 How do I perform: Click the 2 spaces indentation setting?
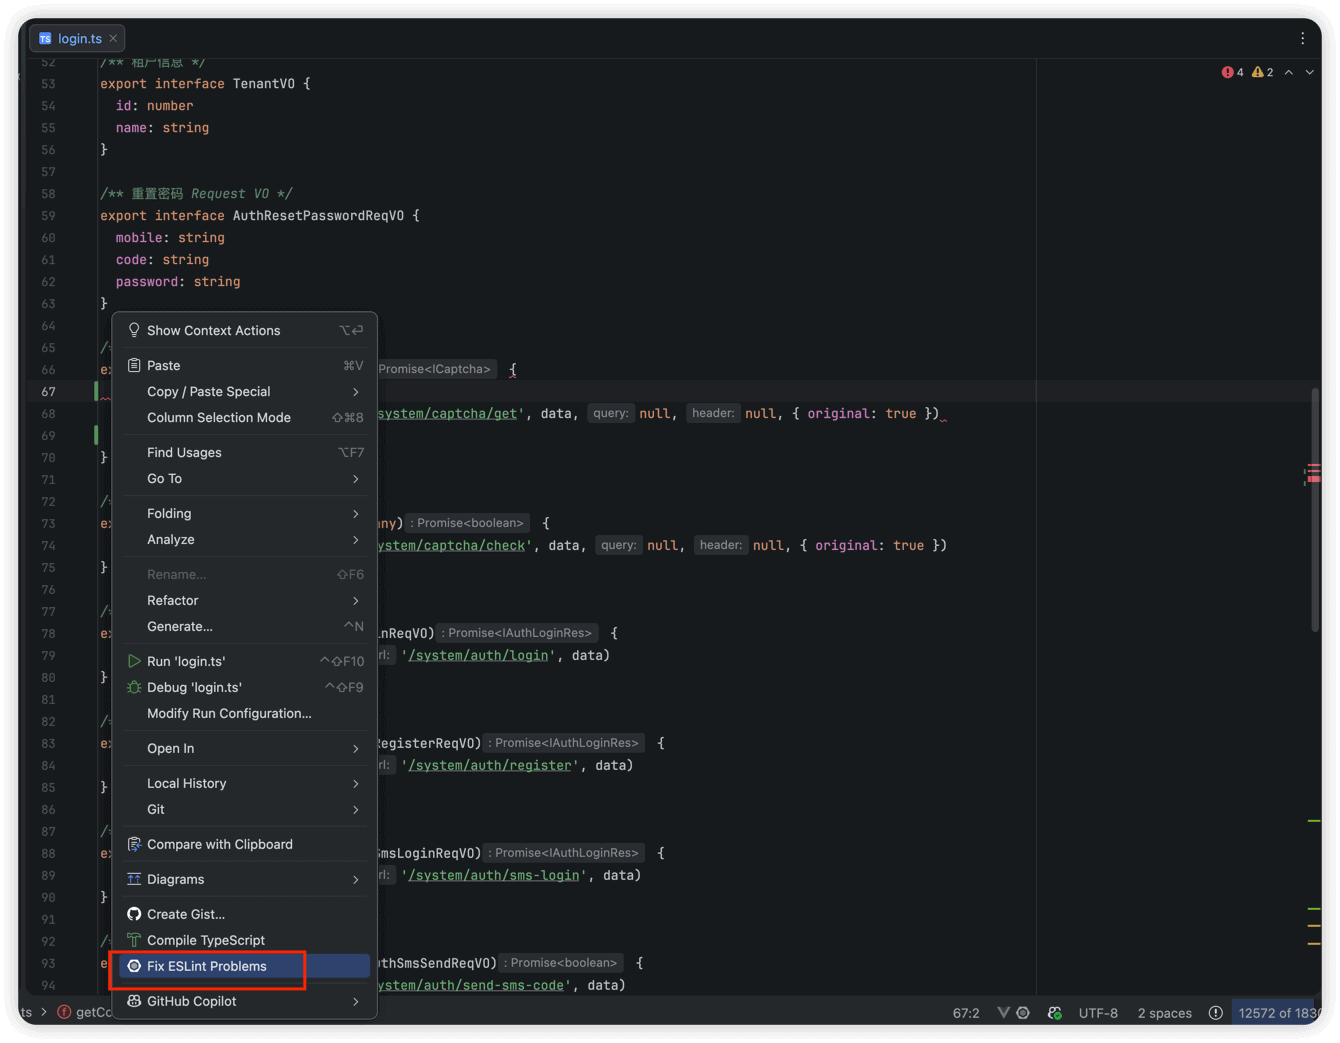pos(1164,1012)
